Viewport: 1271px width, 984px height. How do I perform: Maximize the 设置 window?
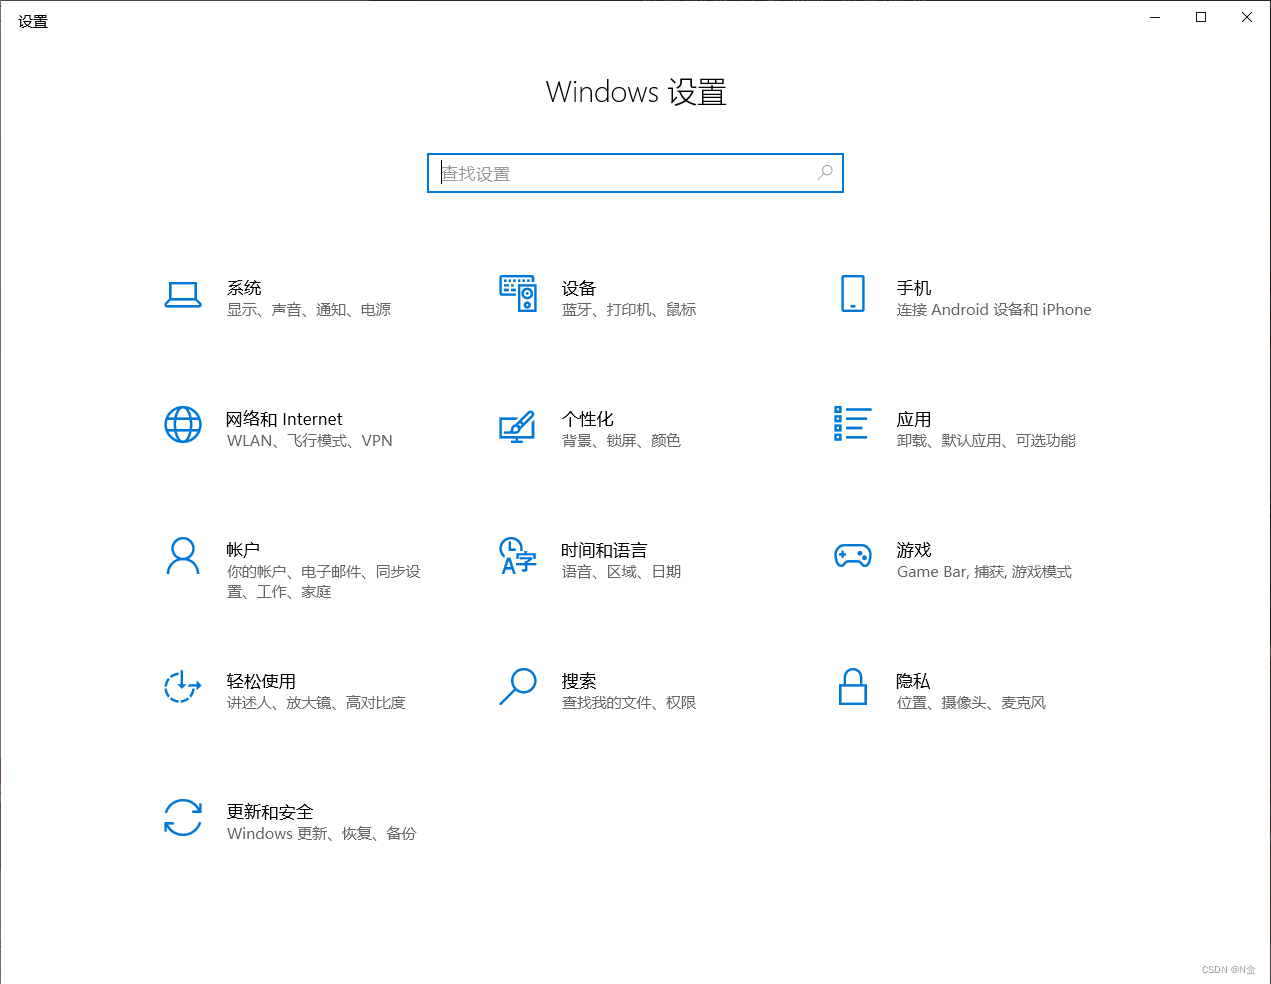tap(1201, 17)
